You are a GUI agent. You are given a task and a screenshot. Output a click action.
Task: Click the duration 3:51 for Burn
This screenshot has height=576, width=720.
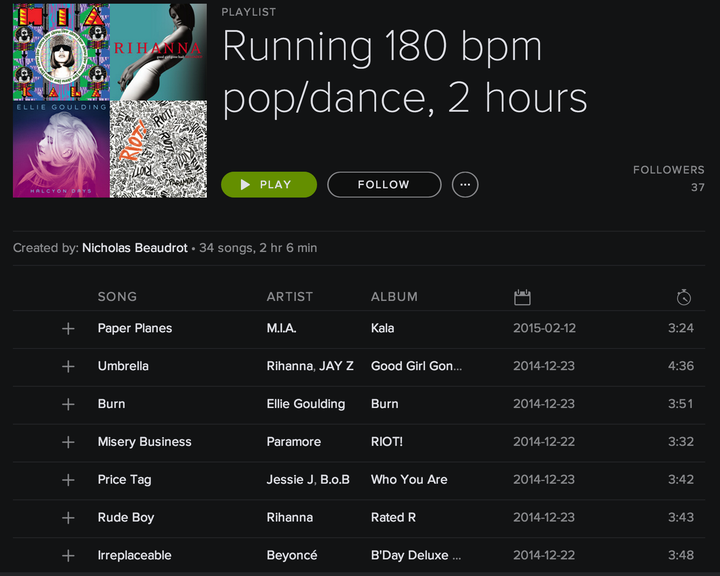(x=681, y=404)
